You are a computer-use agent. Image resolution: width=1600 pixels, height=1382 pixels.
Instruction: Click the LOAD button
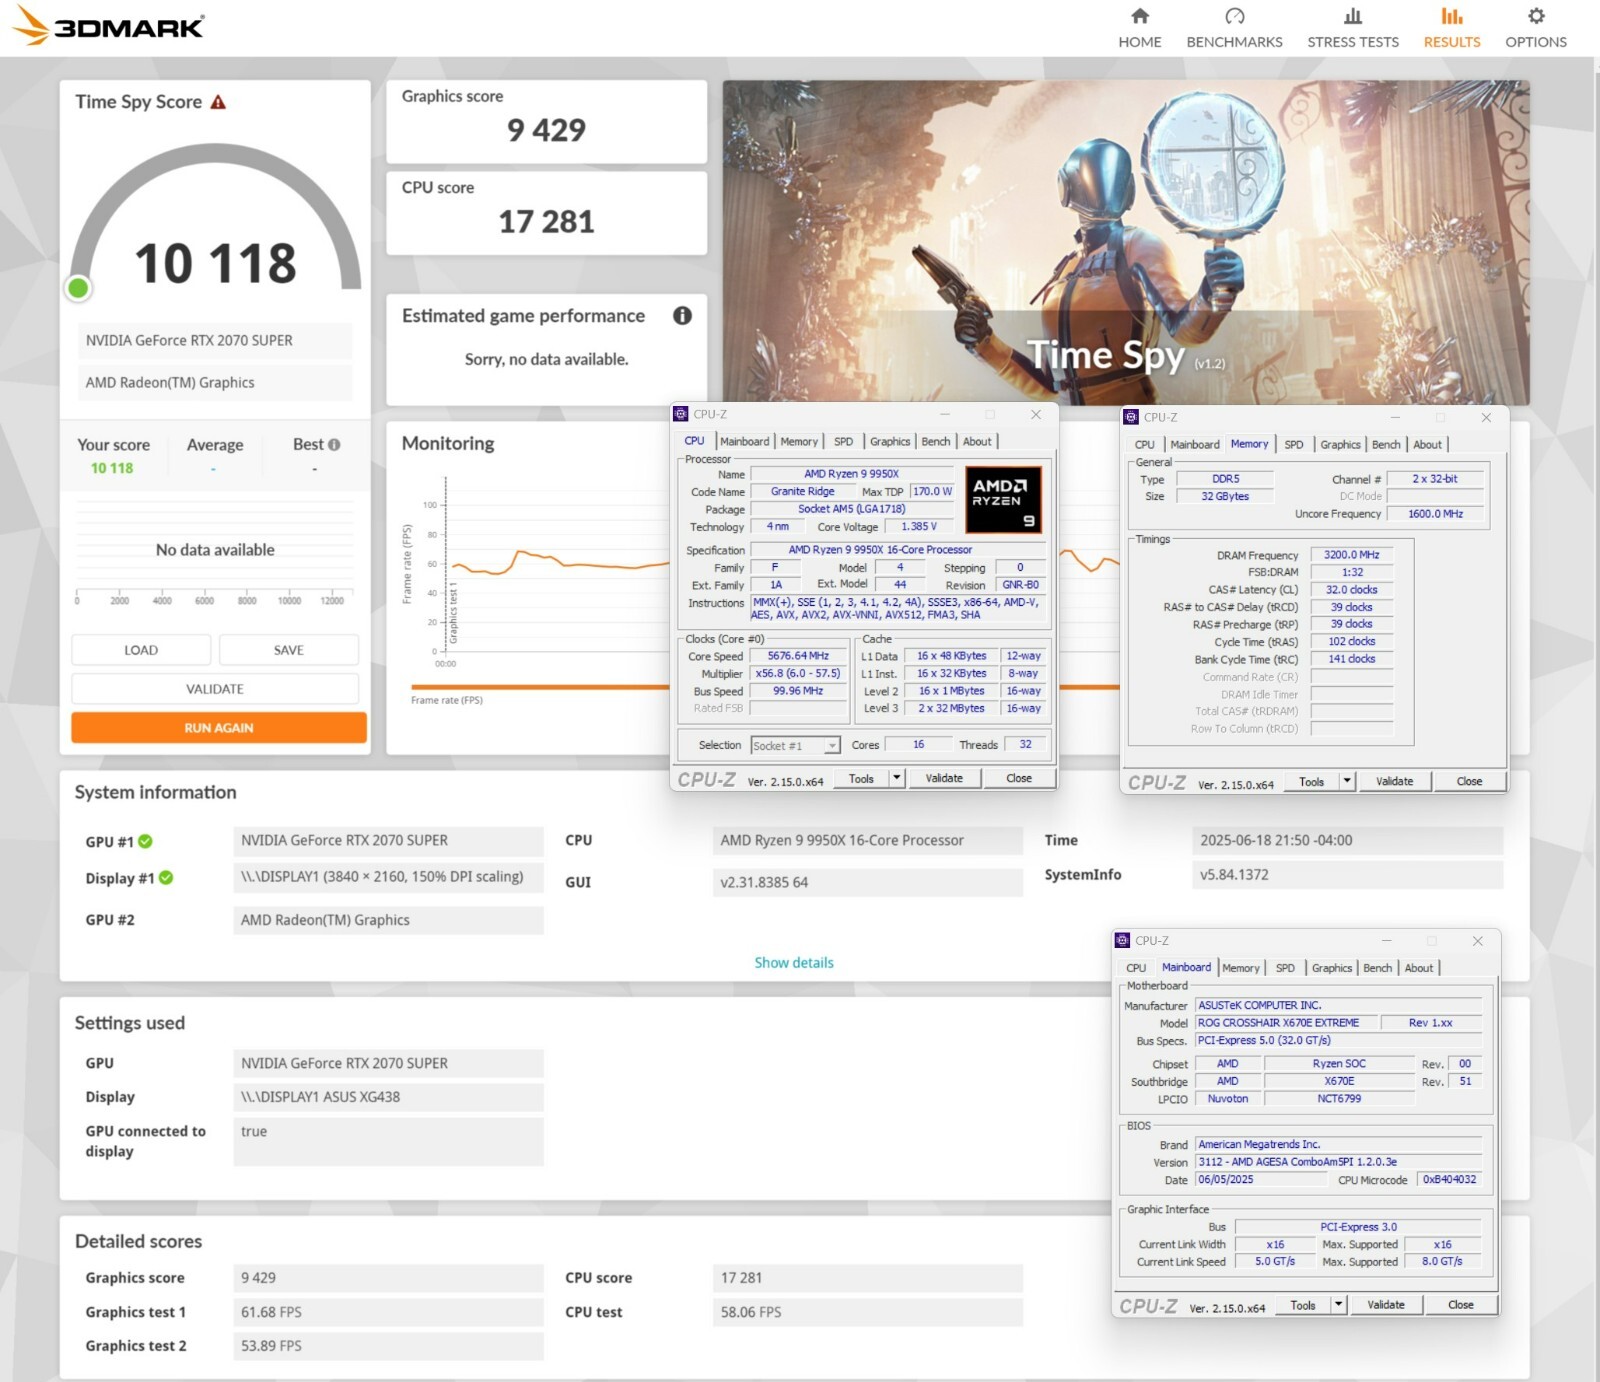[x=141, y=650]
